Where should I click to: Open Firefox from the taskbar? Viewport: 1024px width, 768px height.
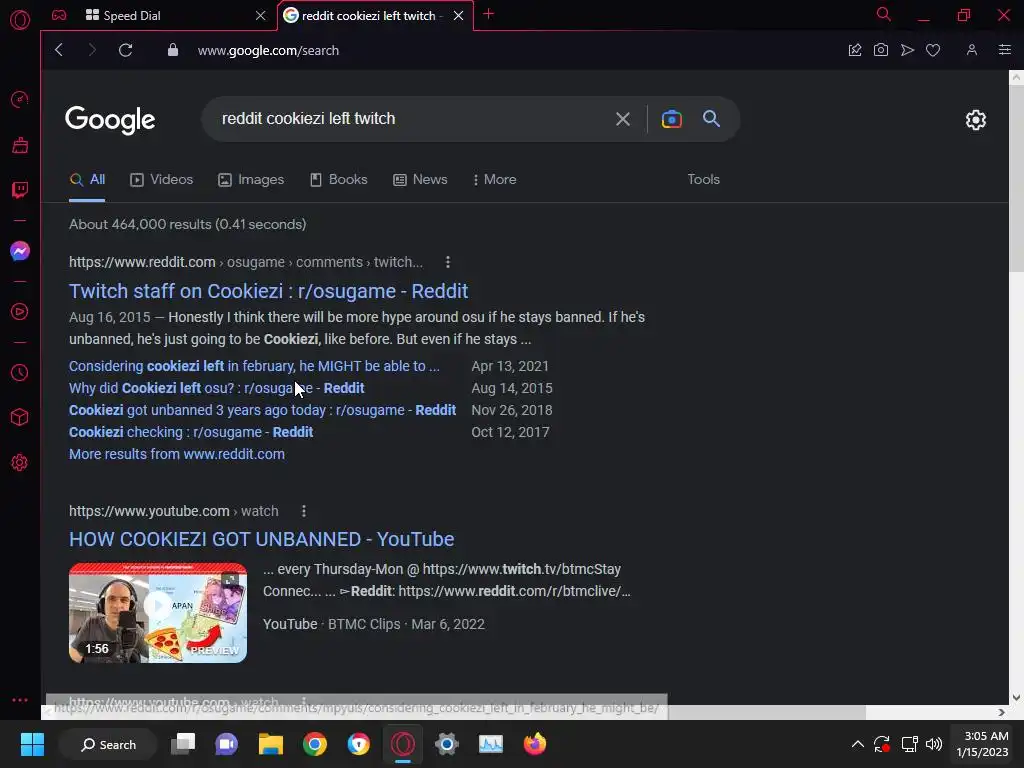[535, 744]
